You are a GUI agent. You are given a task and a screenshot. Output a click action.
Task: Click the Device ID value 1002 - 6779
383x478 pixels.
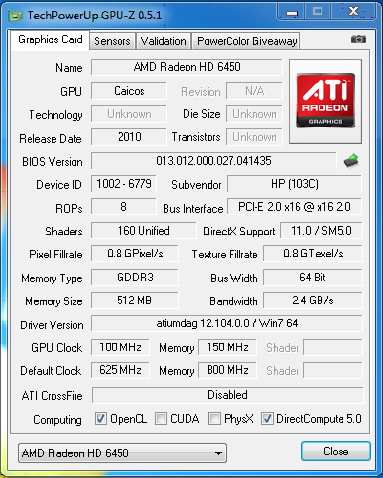coord(124,184)
